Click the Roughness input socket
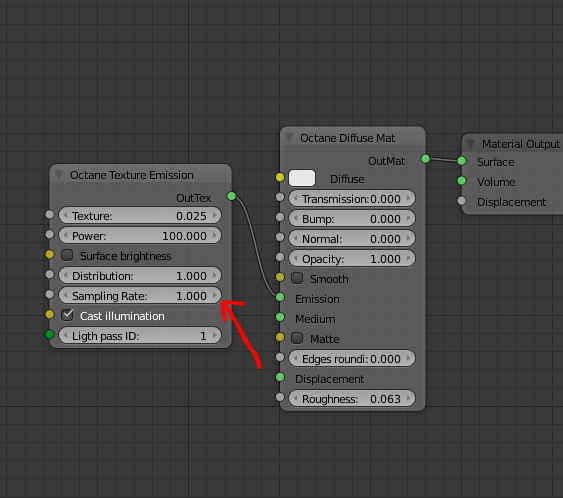The image size is (563, 498). (x=280, y=397)
